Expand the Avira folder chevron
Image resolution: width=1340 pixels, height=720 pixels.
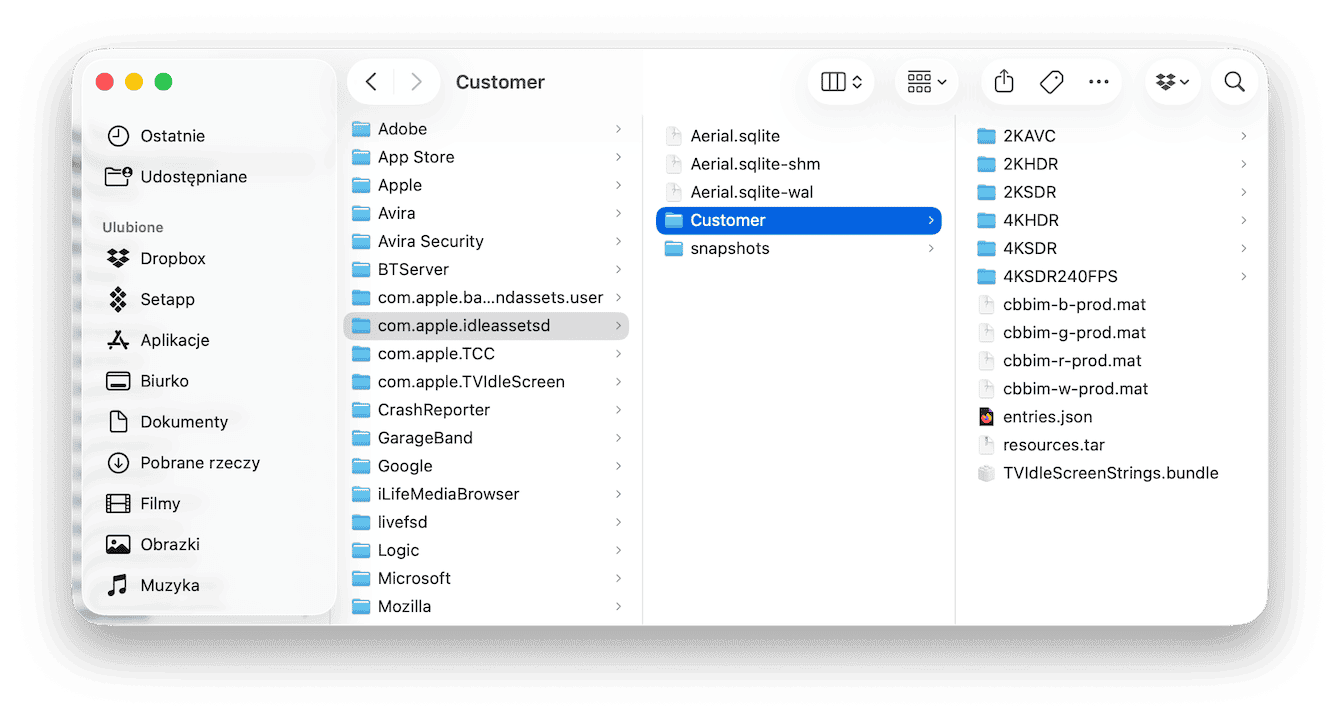coord(619,213)
